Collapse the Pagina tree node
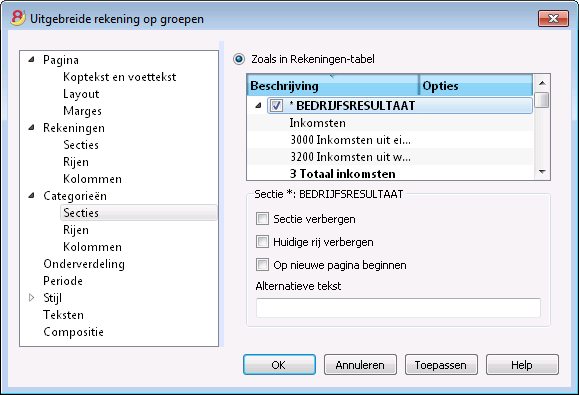This screenshot has width=579, height=395. click(x=32, y=59)
